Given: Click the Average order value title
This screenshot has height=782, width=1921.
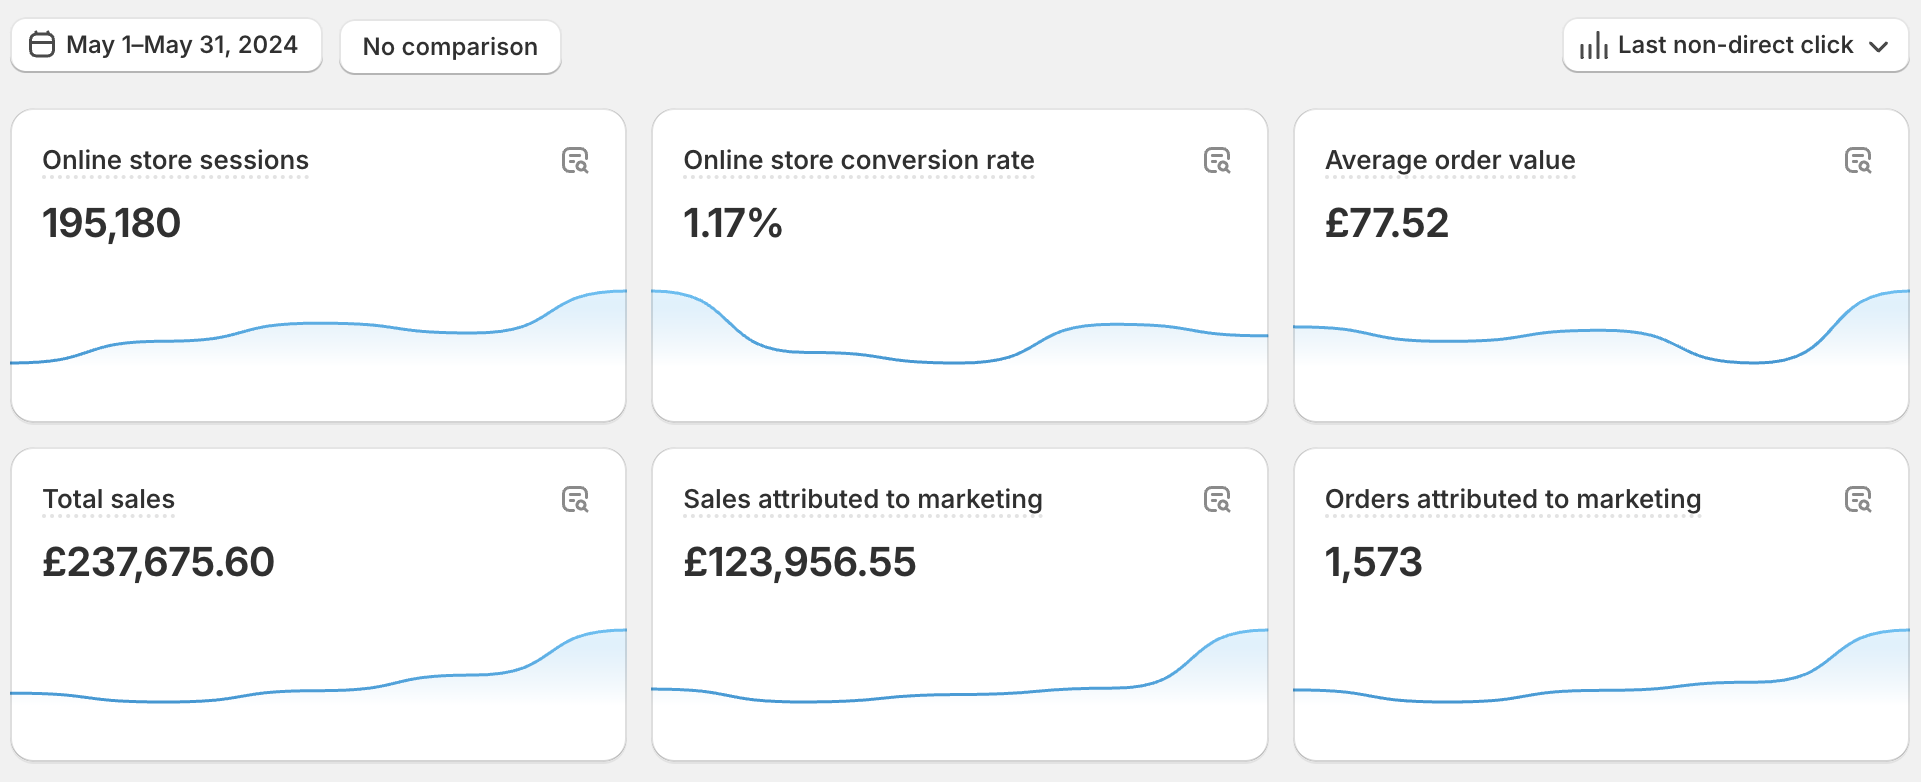Looking at the screenshot, I should 1449,160.
